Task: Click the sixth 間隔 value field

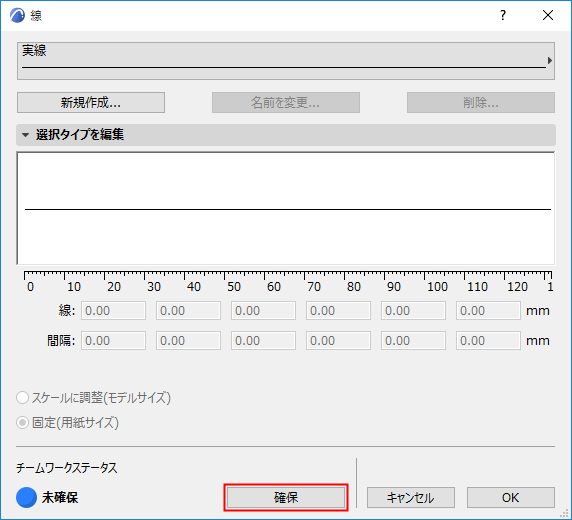Action: click(x=488, y=340)
